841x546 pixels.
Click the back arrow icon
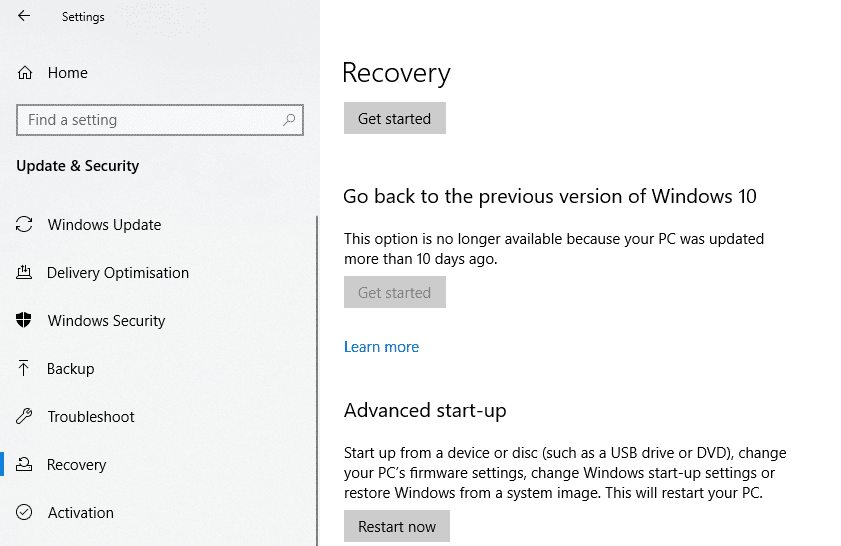coord(24,16)
